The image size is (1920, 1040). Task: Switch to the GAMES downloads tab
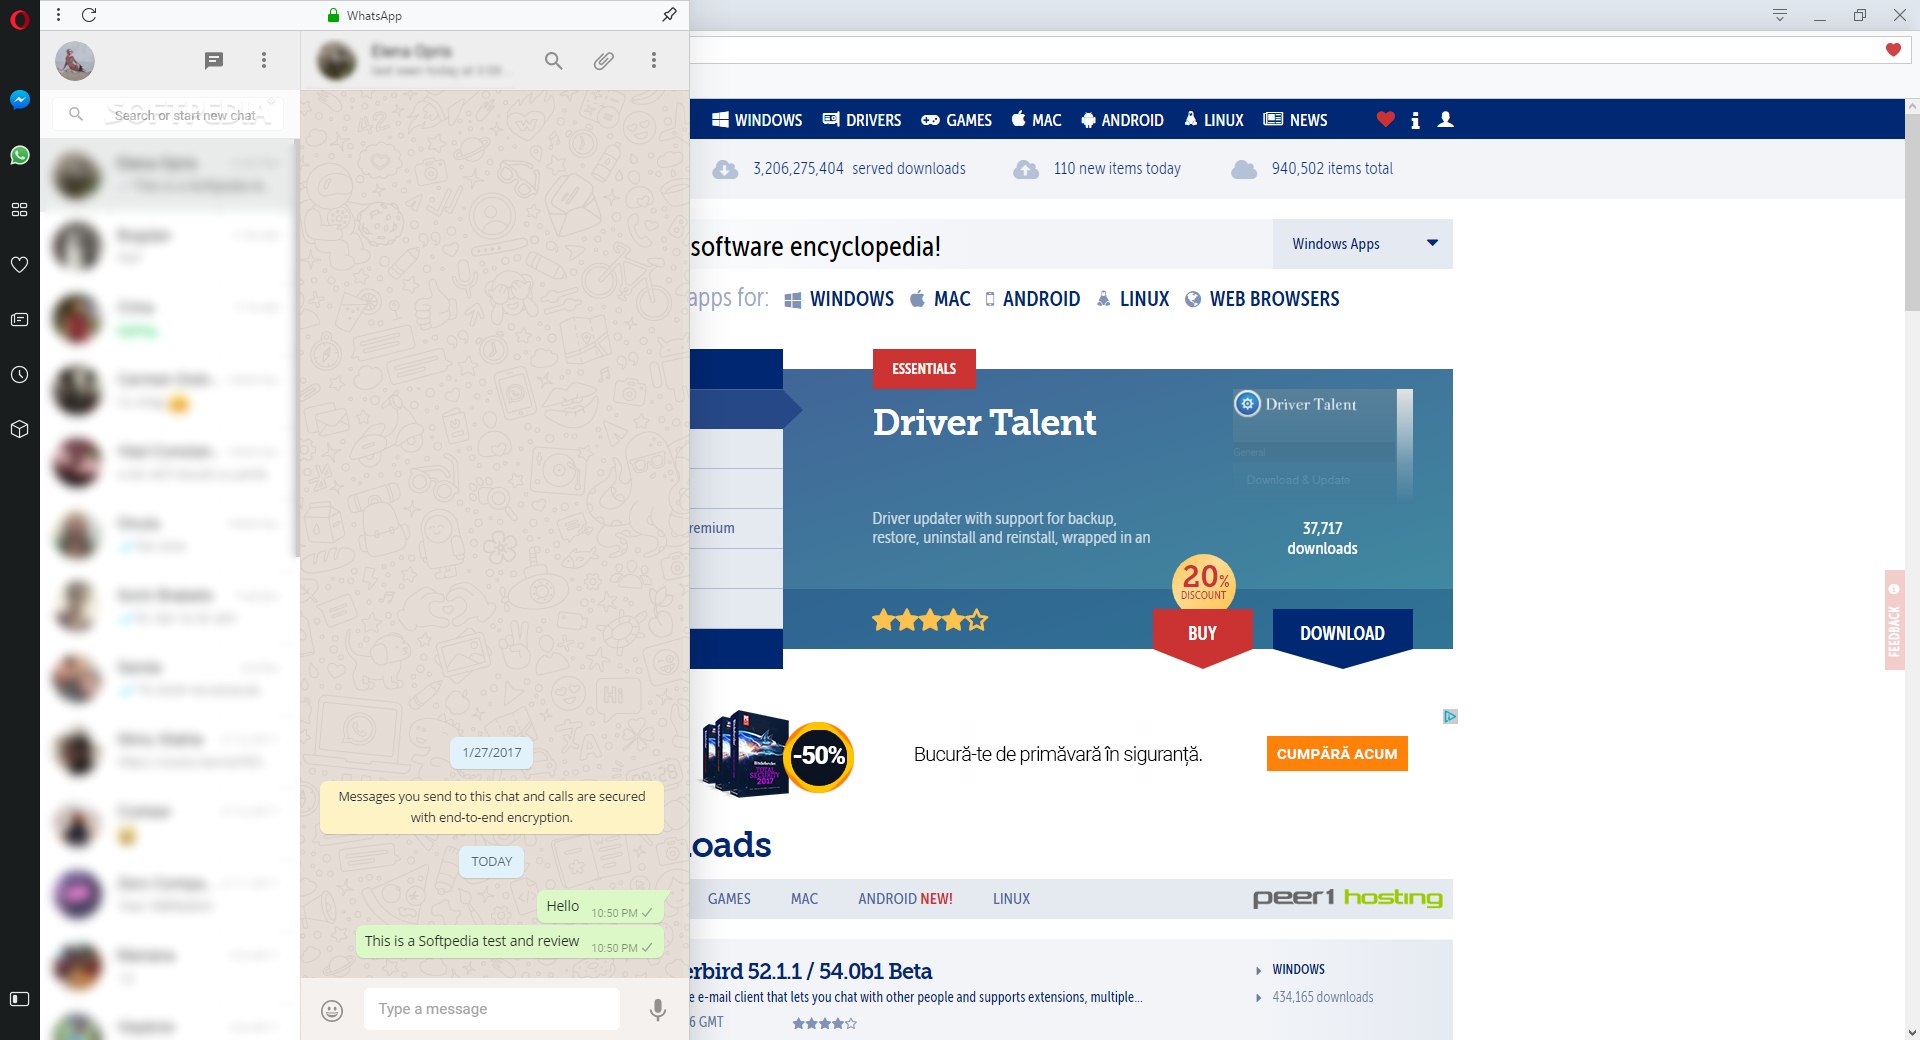click(x=729, y=899)
